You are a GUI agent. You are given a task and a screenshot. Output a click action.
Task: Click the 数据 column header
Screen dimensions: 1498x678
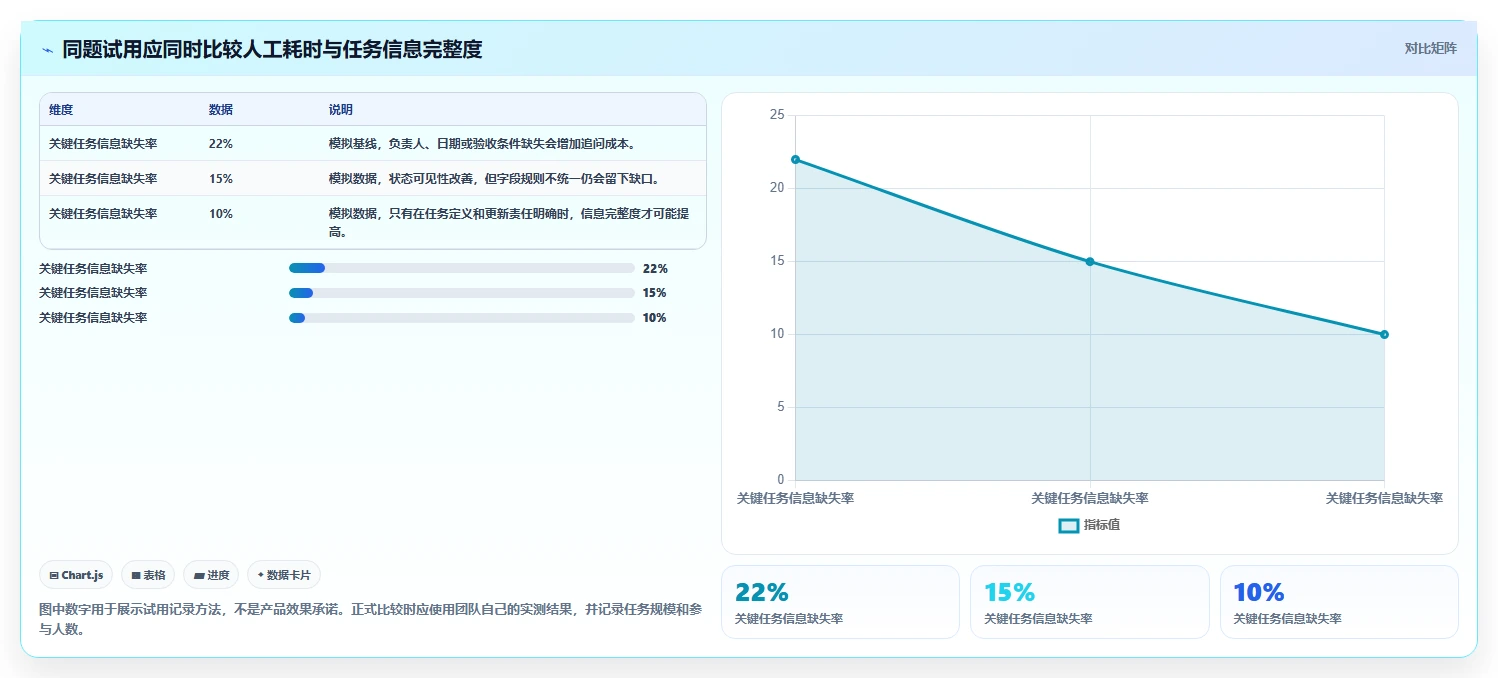point(221,110)
